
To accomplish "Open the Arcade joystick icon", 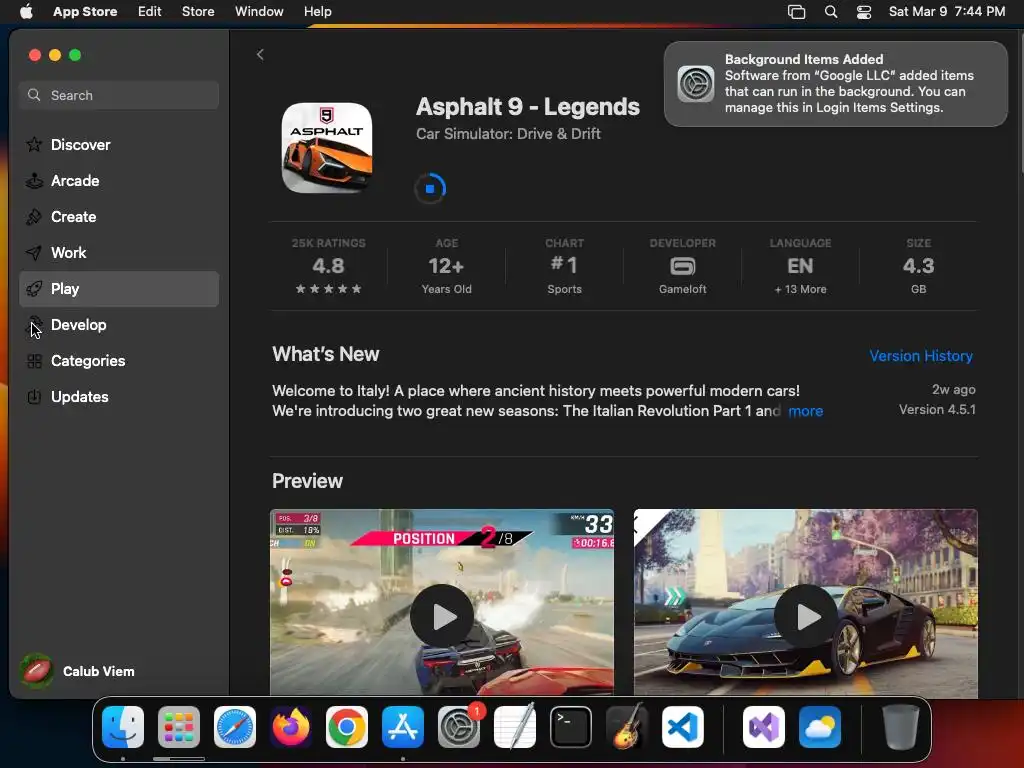I will [34, 180].
